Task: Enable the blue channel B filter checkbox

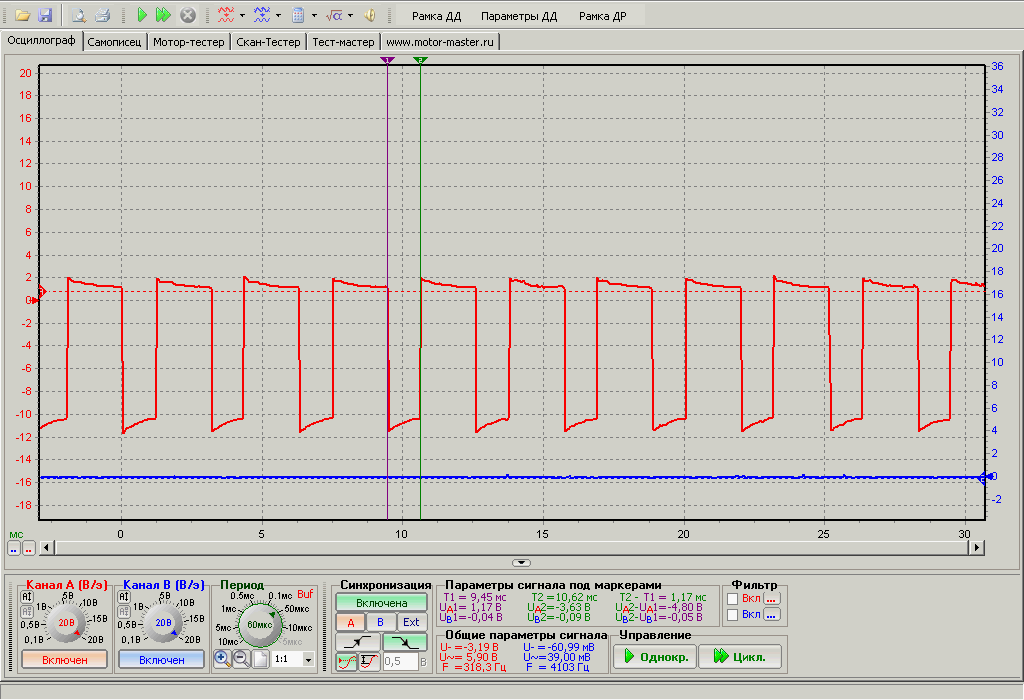Action: tap(733, 615)
